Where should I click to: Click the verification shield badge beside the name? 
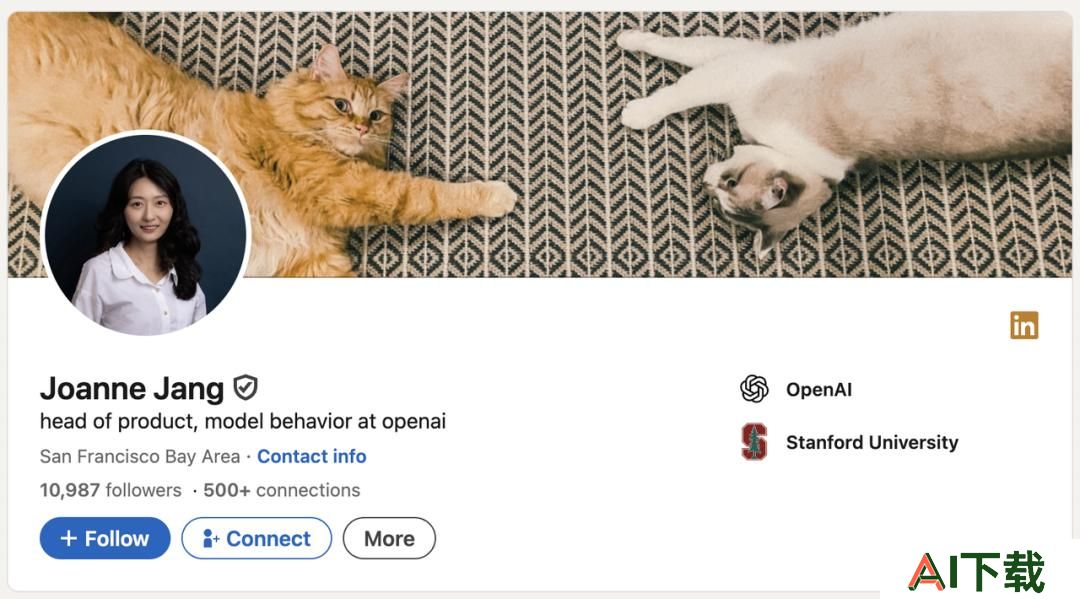(245, 388)
